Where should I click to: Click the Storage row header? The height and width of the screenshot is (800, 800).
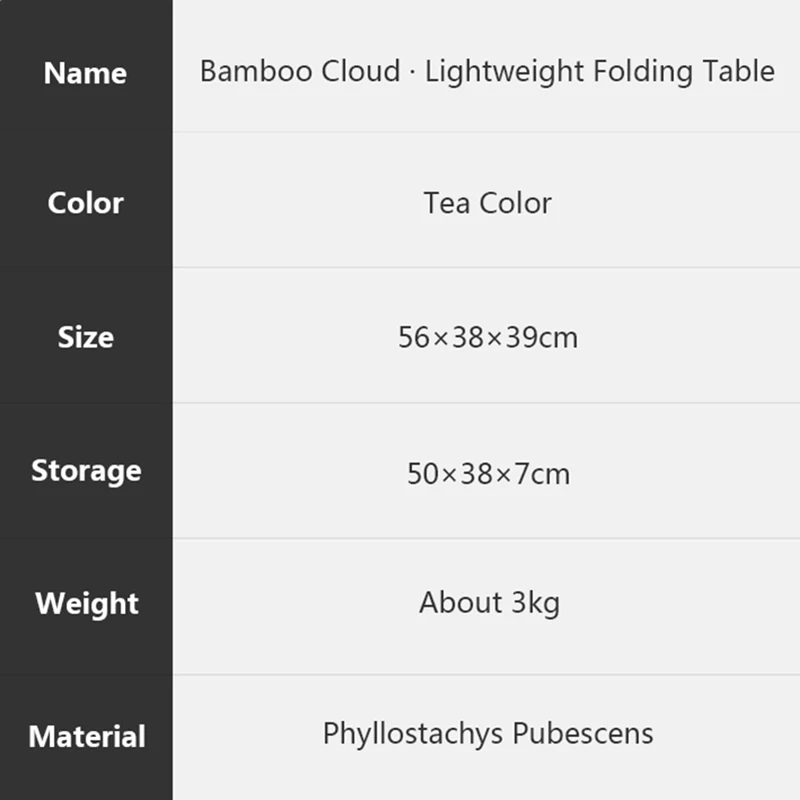coord(85,470)
